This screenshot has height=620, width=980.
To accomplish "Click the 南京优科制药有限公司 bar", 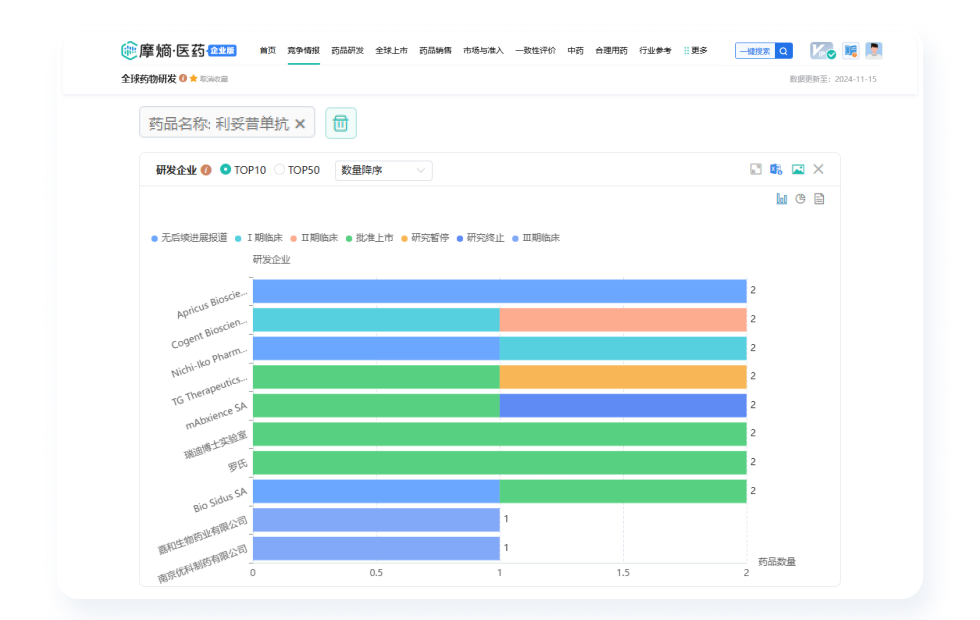I will (x=376, y=548).
